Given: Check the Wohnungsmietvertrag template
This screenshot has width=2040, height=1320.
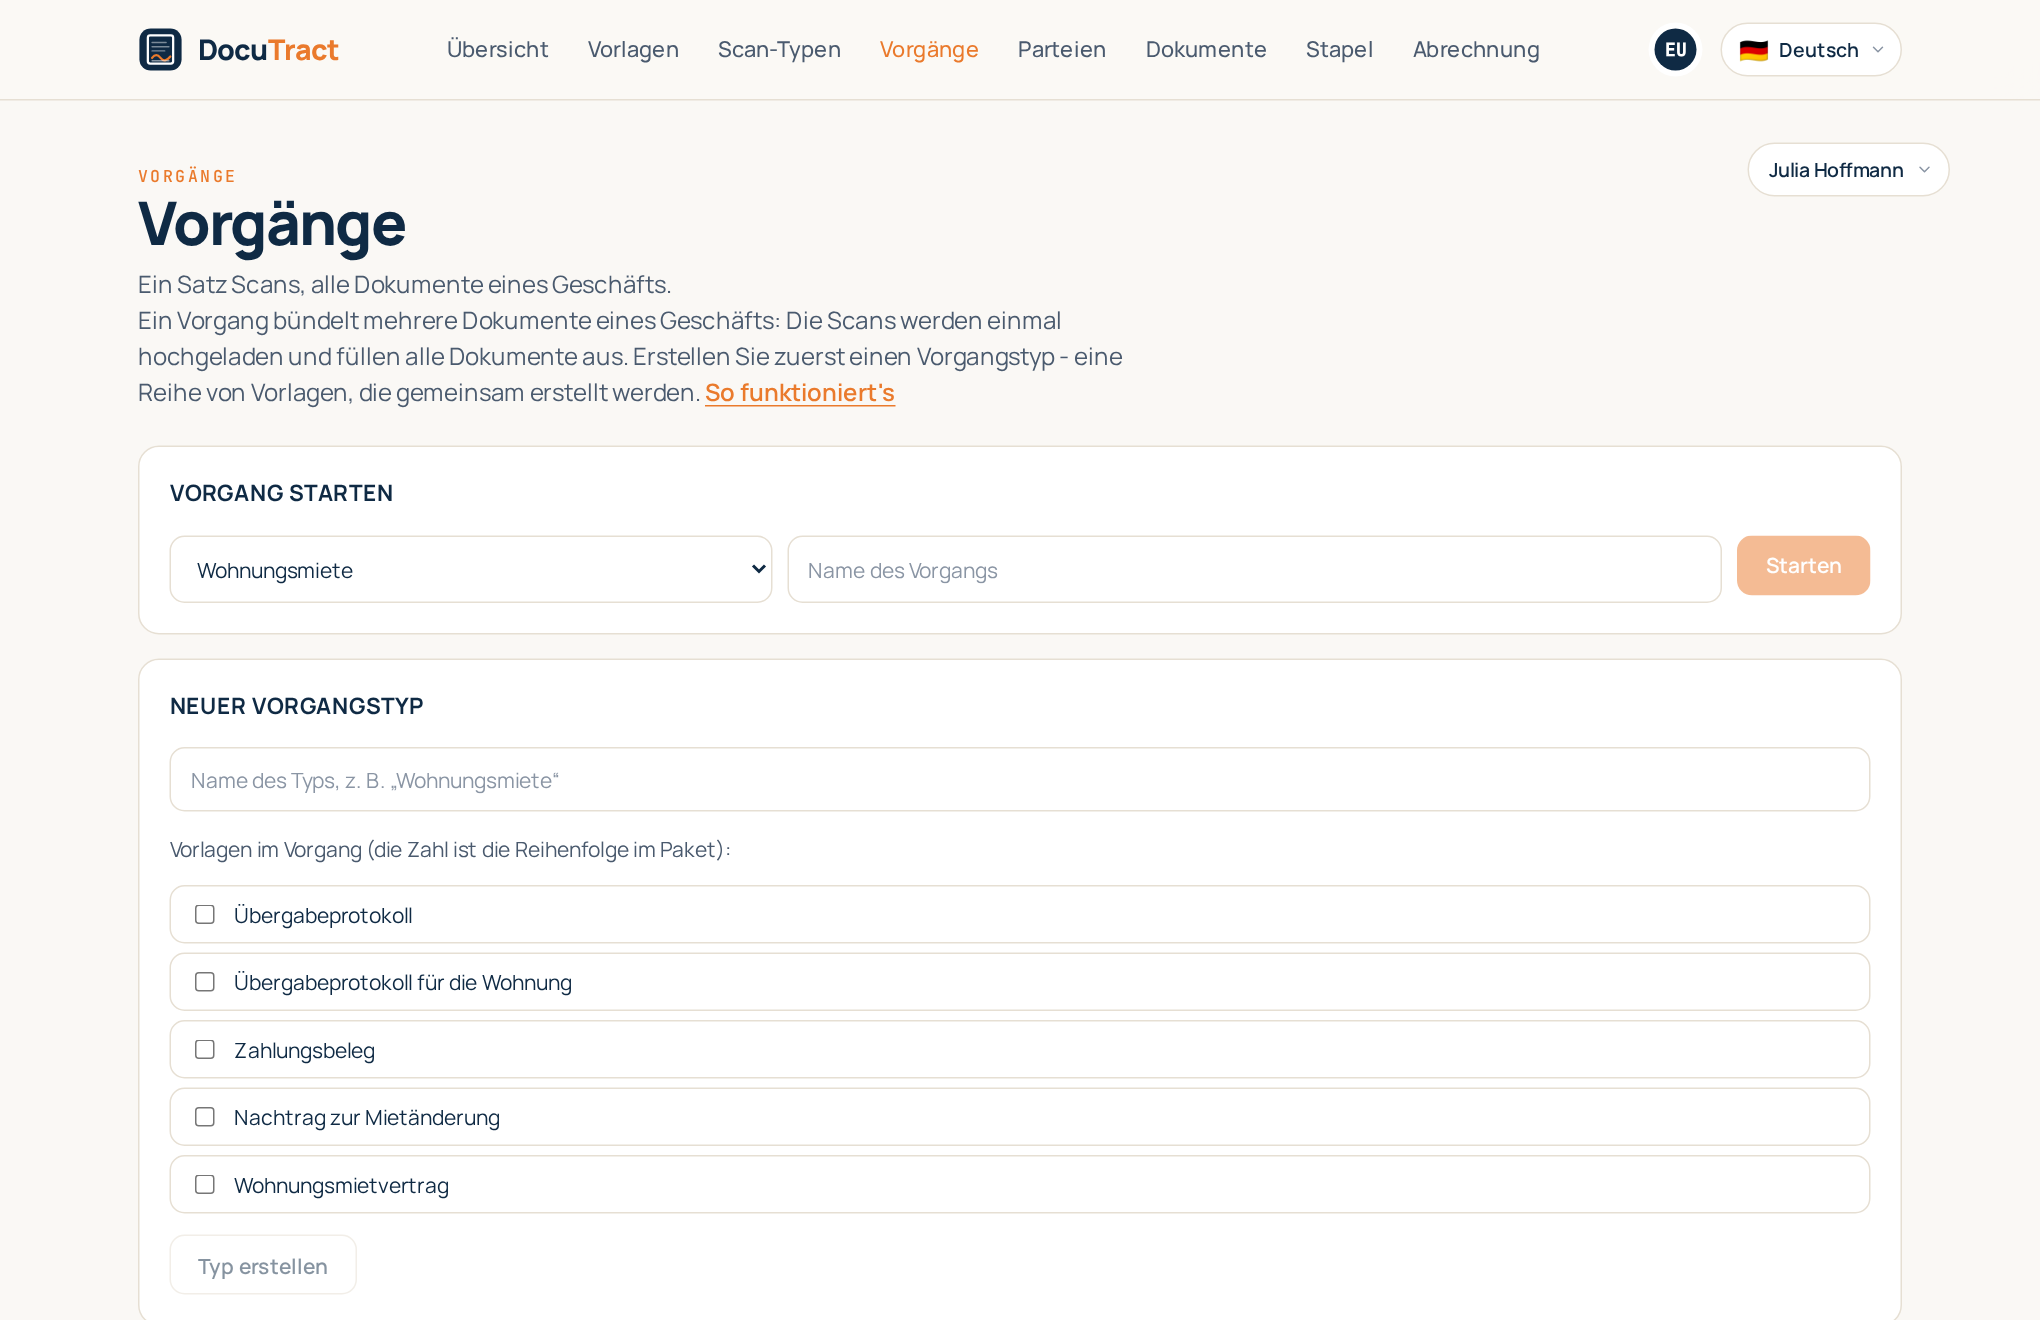Looking at the screenshot, I should (205, 1185).
